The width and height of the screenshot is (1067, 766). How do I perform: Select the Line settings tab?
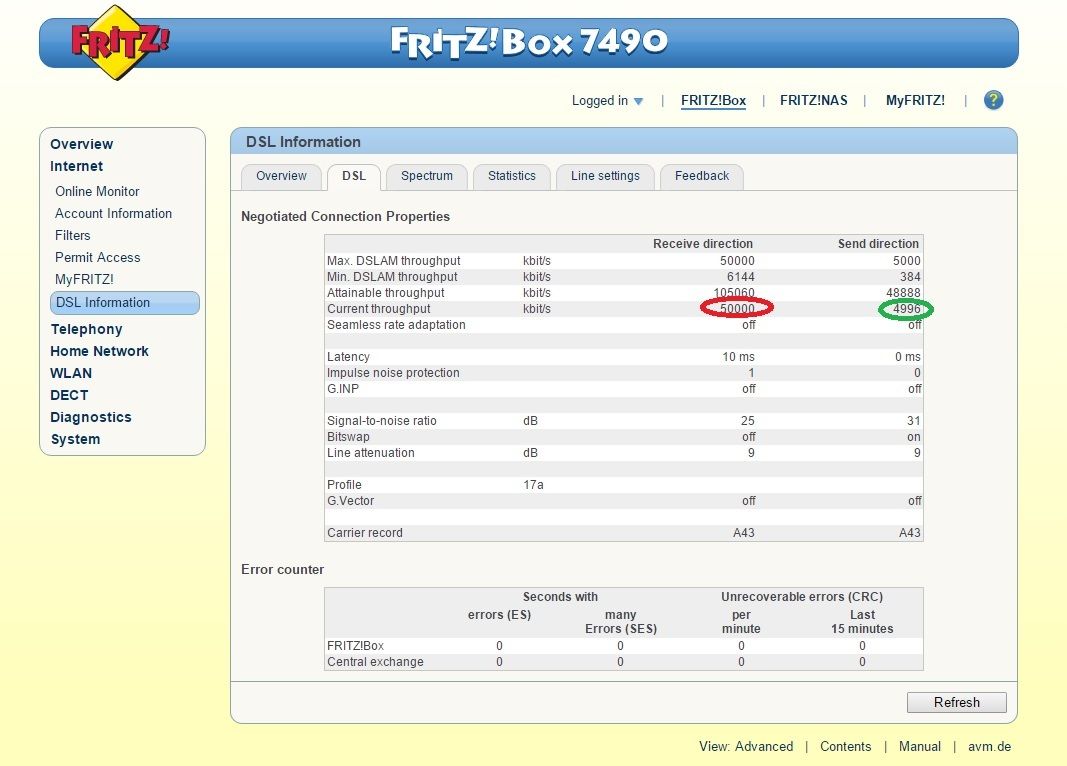click(x=604, y=176)
